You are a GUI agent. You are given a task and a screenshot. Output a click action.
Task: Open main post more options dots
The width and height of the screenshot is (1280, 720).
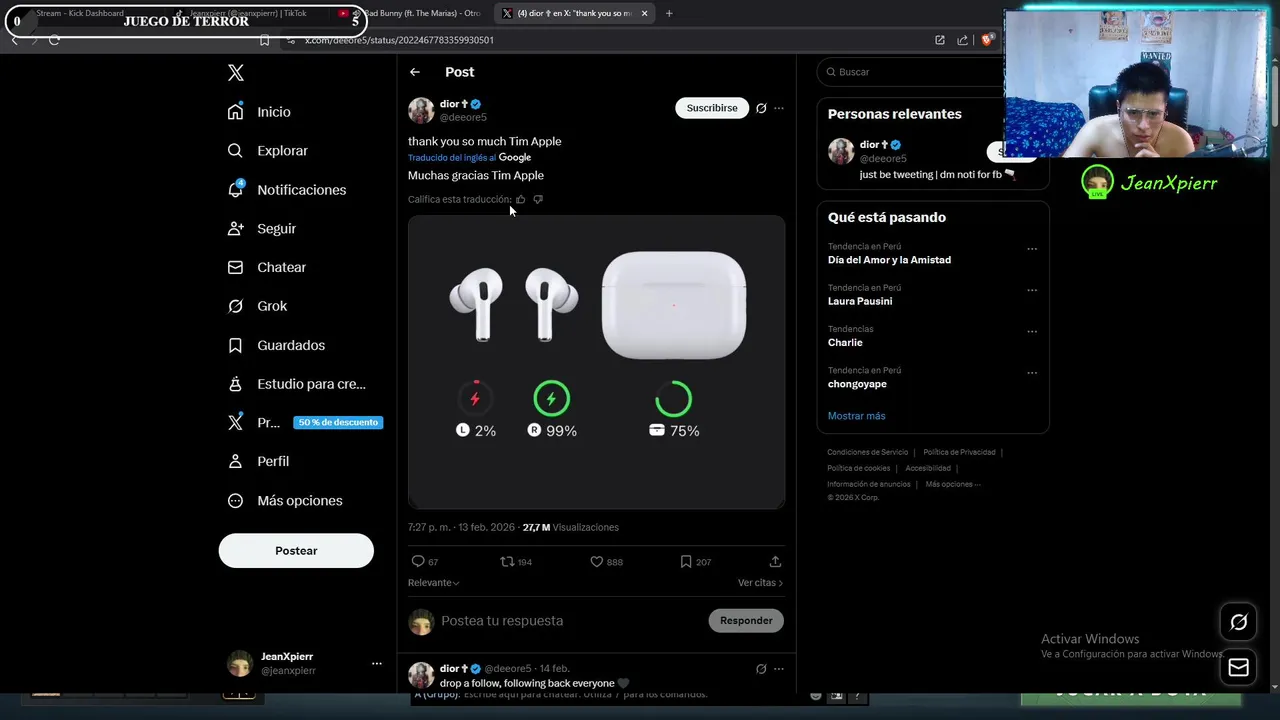[779, 108]
